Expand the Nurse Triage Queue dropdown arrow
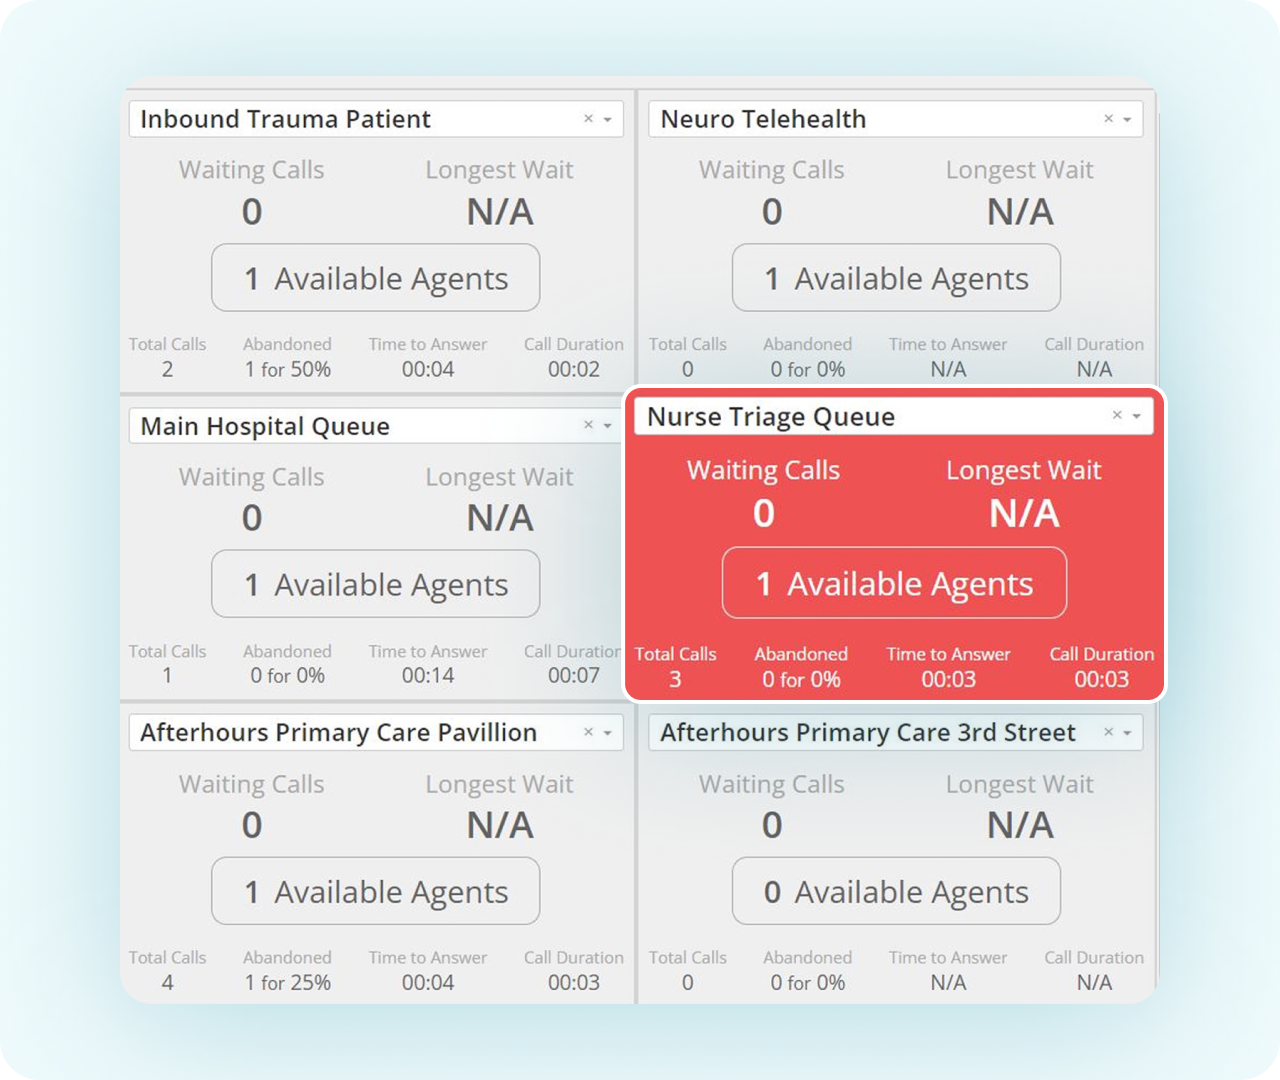Screen dimensions: 1280x1080 point(1137,416)
